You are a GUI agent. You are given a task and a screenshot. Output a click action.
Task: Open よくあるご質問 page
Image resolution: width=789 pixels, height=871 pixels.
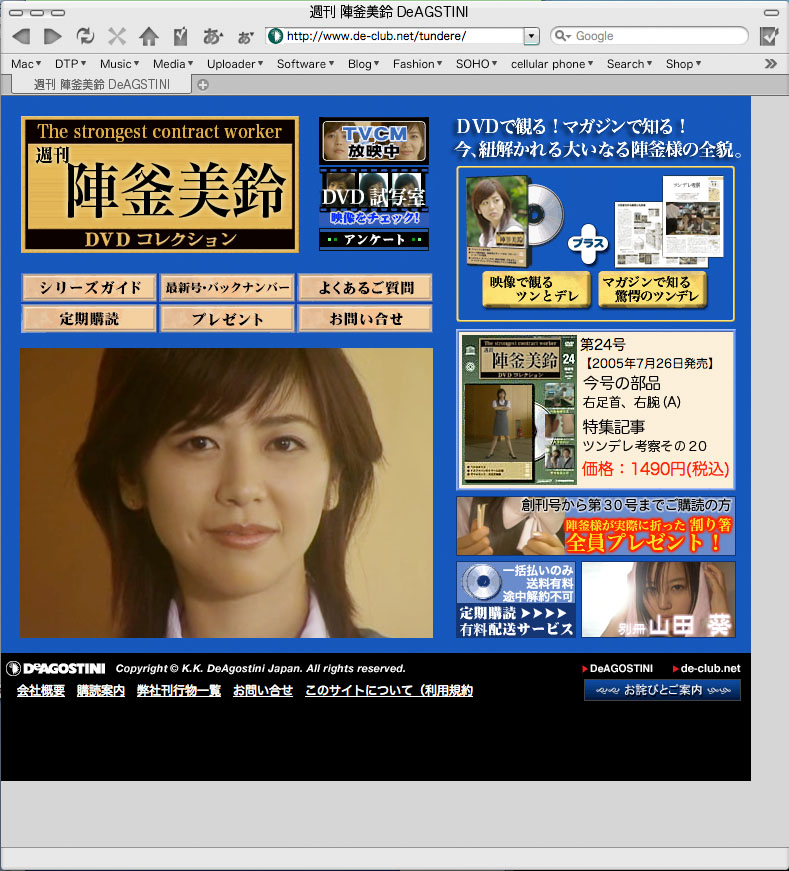tap(366, 287)
